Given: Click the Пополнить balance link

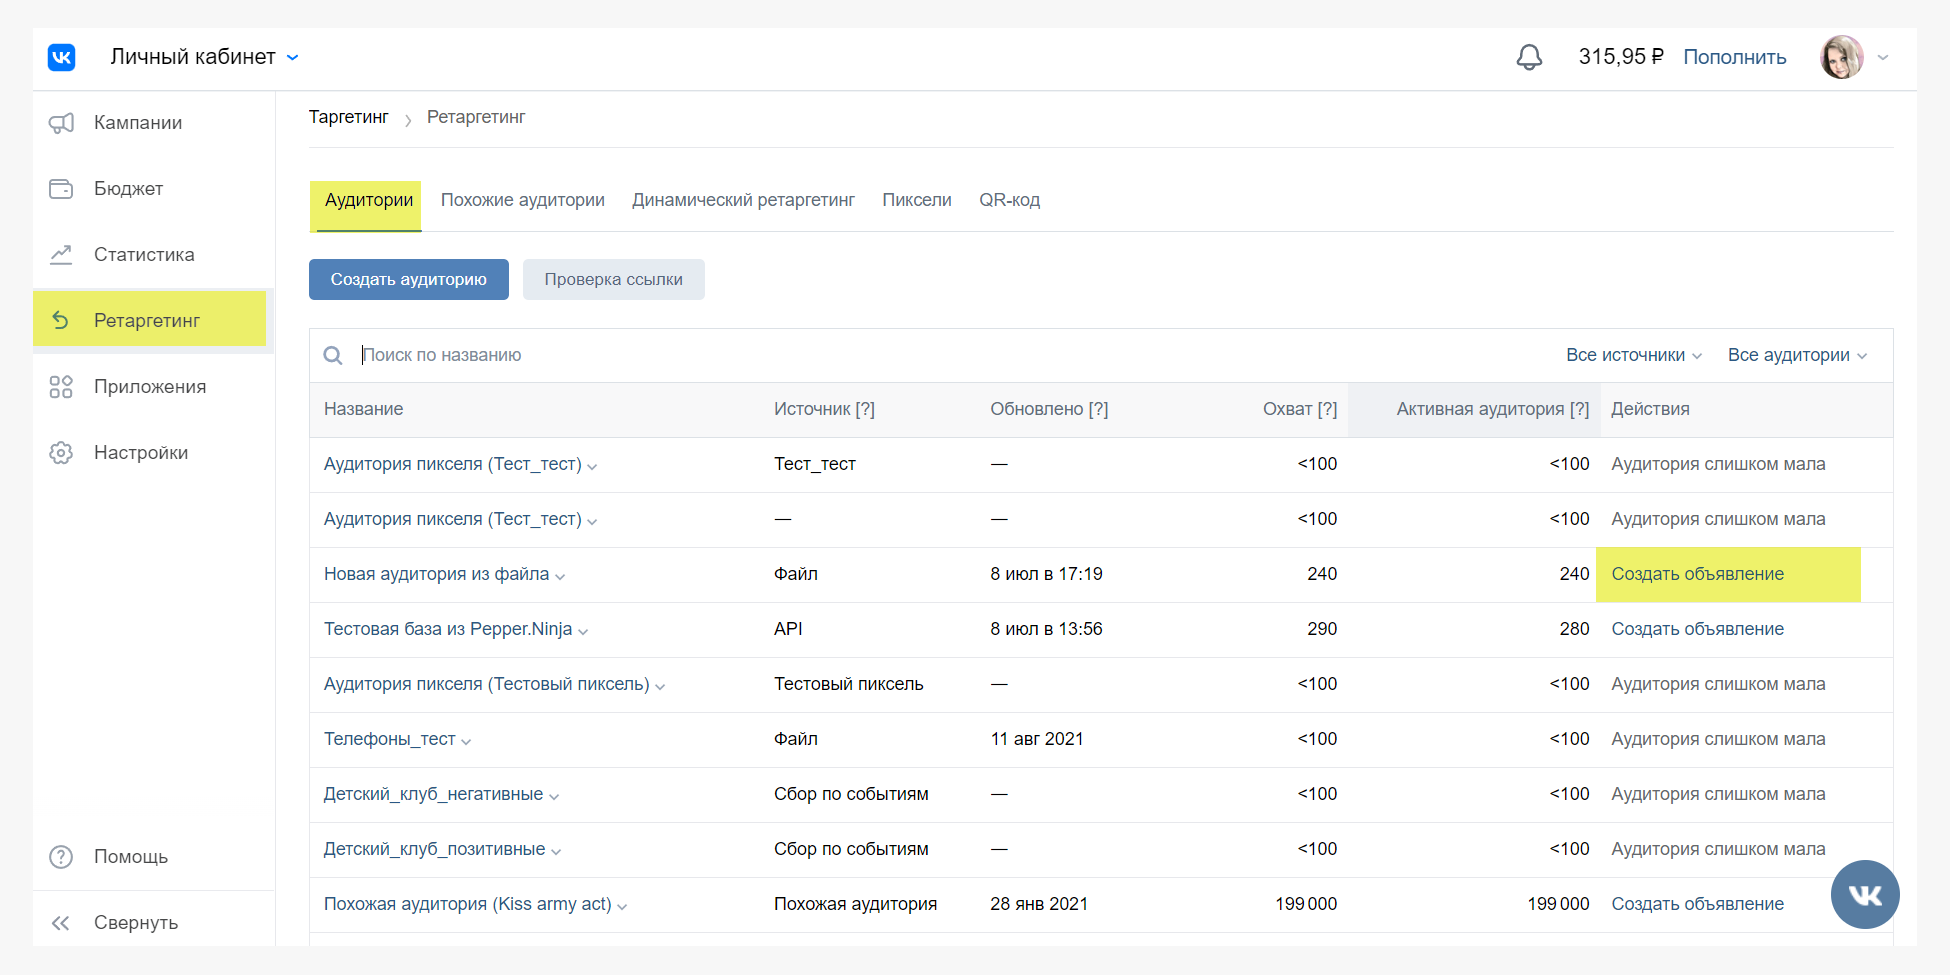Looking at the screenshot, I should coord(1734,57).
